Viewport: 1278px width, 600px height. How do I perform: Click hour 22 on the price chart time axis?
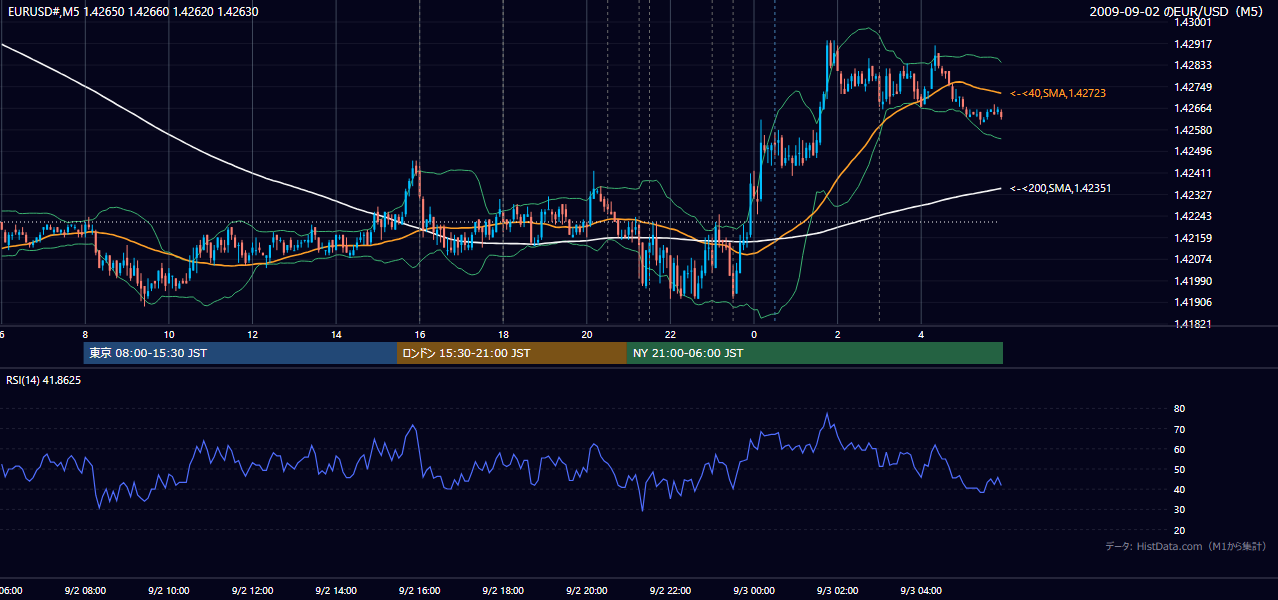tap(670, 335)
